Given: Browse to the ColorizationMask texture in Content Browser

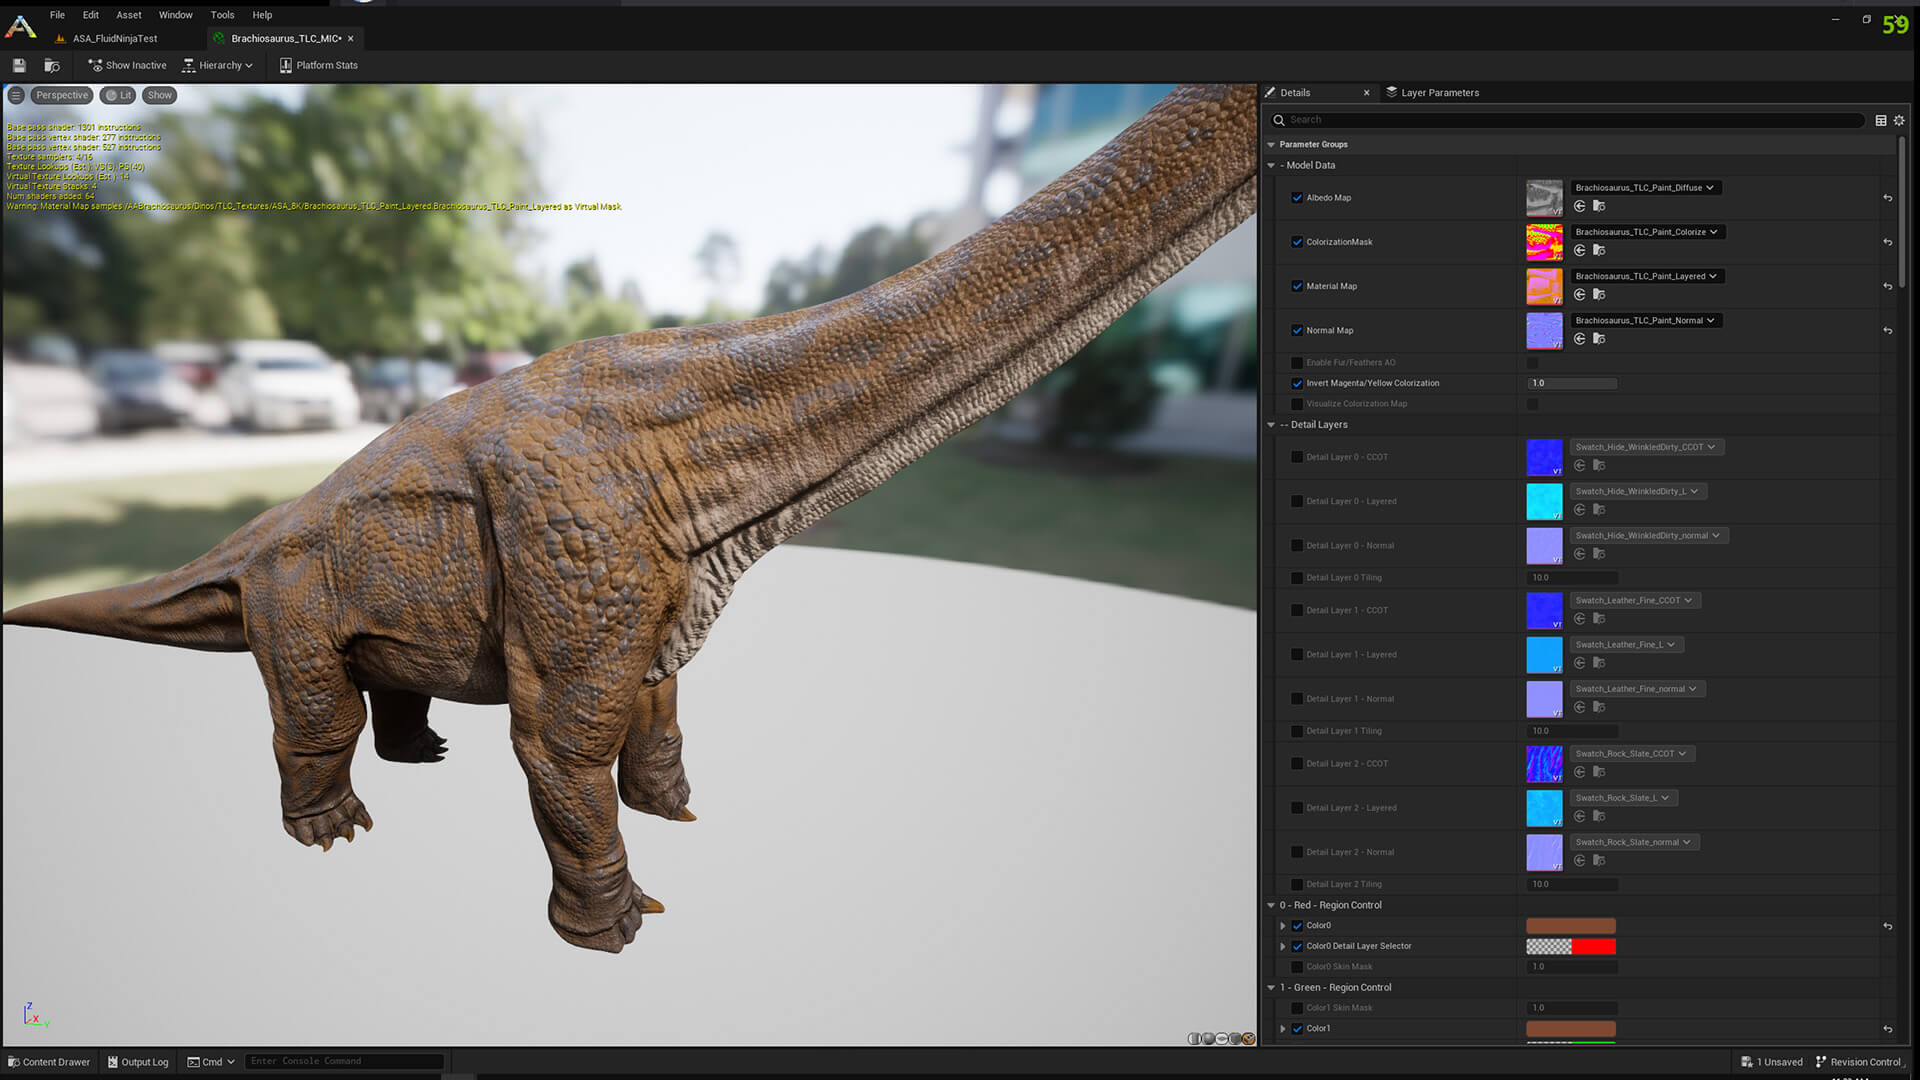Looking at the screenshot, I should tap(1599, 250).
